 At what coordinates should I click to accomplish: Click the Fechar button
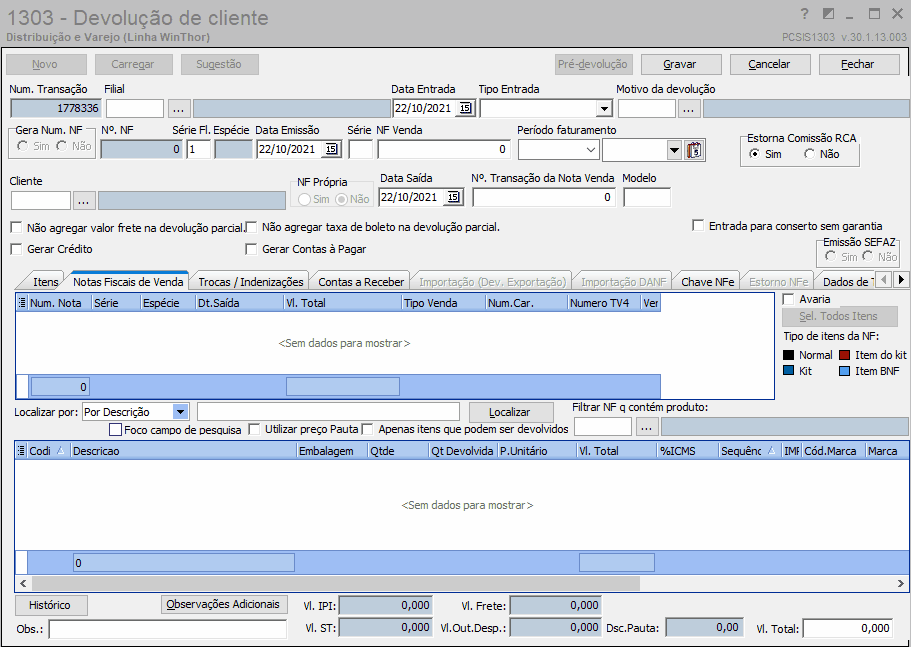(859, 64)
